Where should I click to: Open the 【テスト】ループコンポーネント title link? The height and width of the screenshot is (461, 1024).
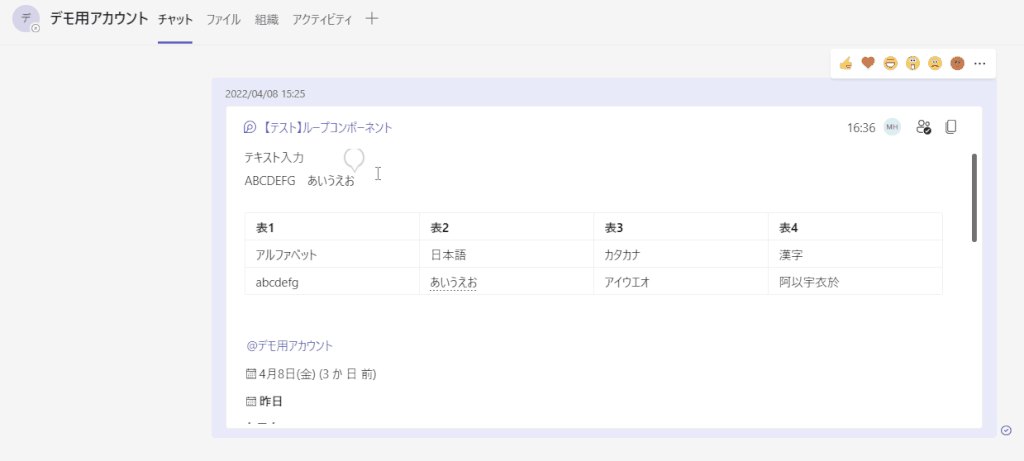tap(327, 128)
